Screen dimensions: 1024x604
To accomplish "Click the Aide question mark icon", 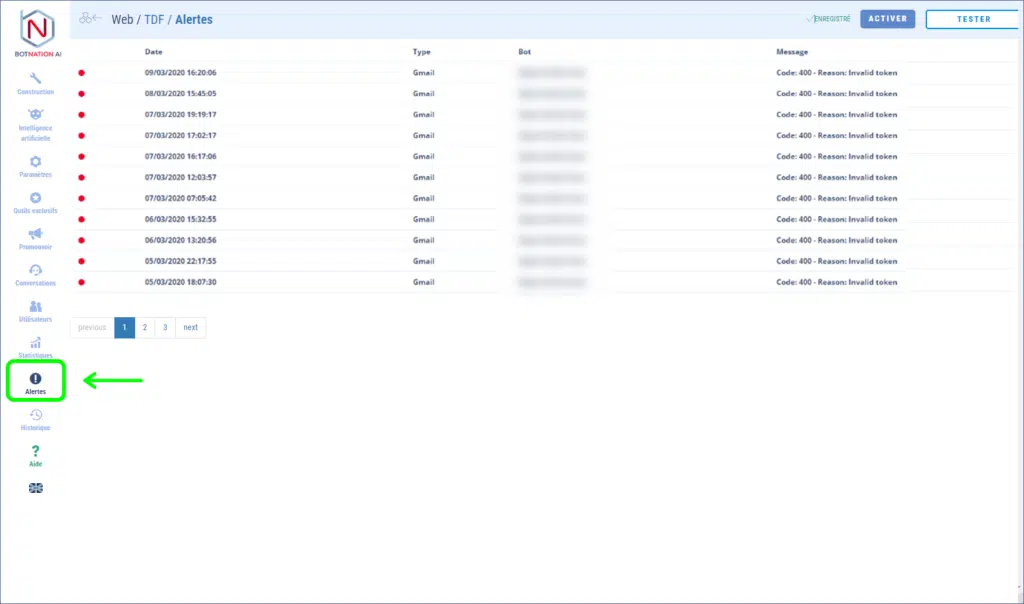I will point(36,451).
